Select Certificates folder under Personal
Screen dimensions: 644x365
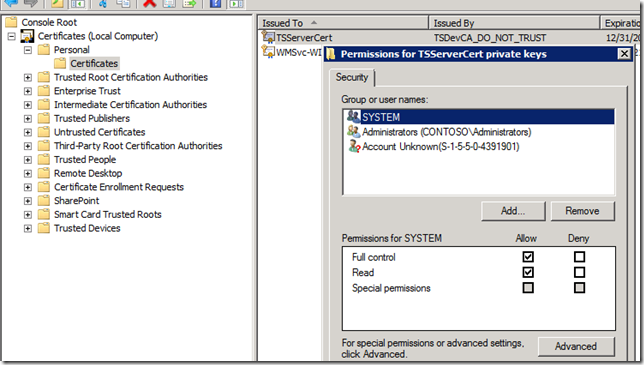(94, 63)
